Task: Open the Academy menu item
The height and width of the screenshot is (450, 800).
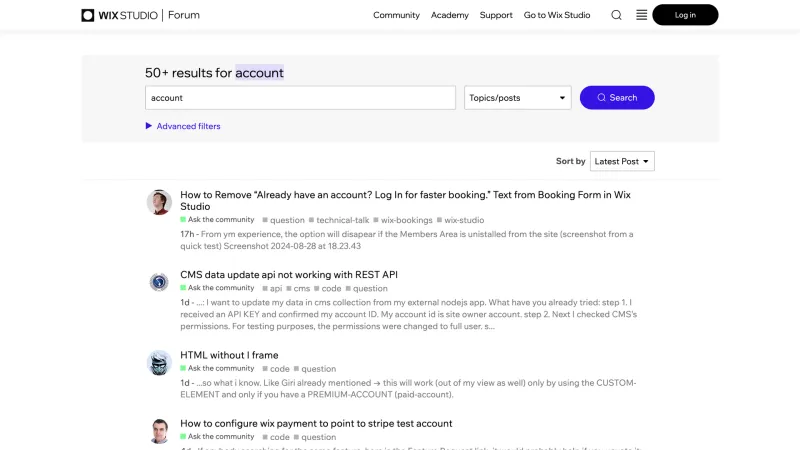Action: [x=449, y=15]
